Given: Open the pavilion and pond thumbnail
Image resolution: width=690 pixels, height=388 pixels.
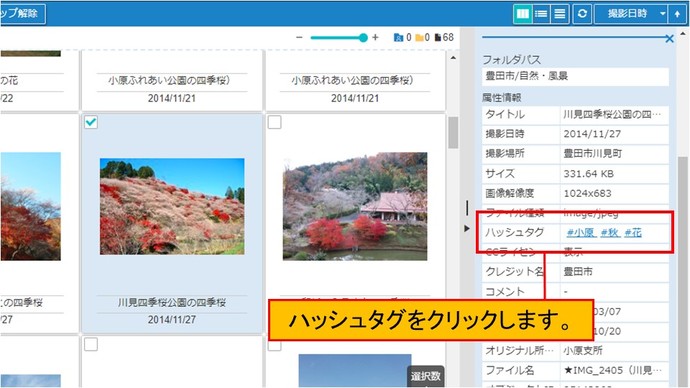Looking at the screenshot, I should 355,206.
